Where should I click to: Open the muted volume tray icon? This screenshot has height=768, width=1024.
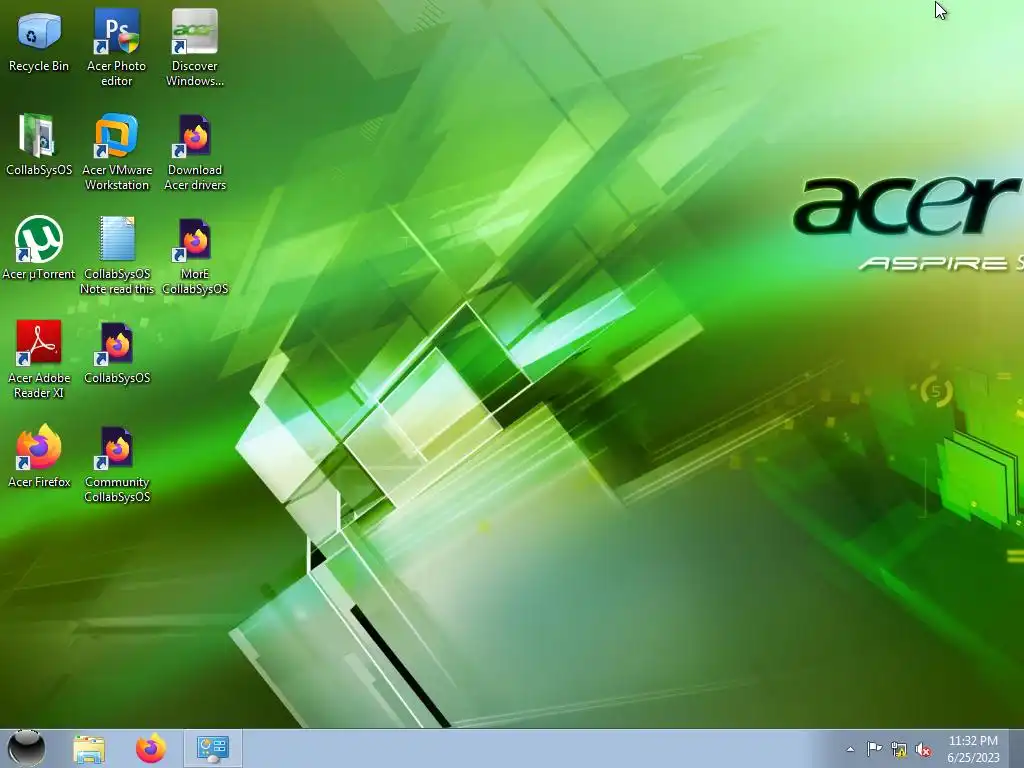click(x=923, y=749)
